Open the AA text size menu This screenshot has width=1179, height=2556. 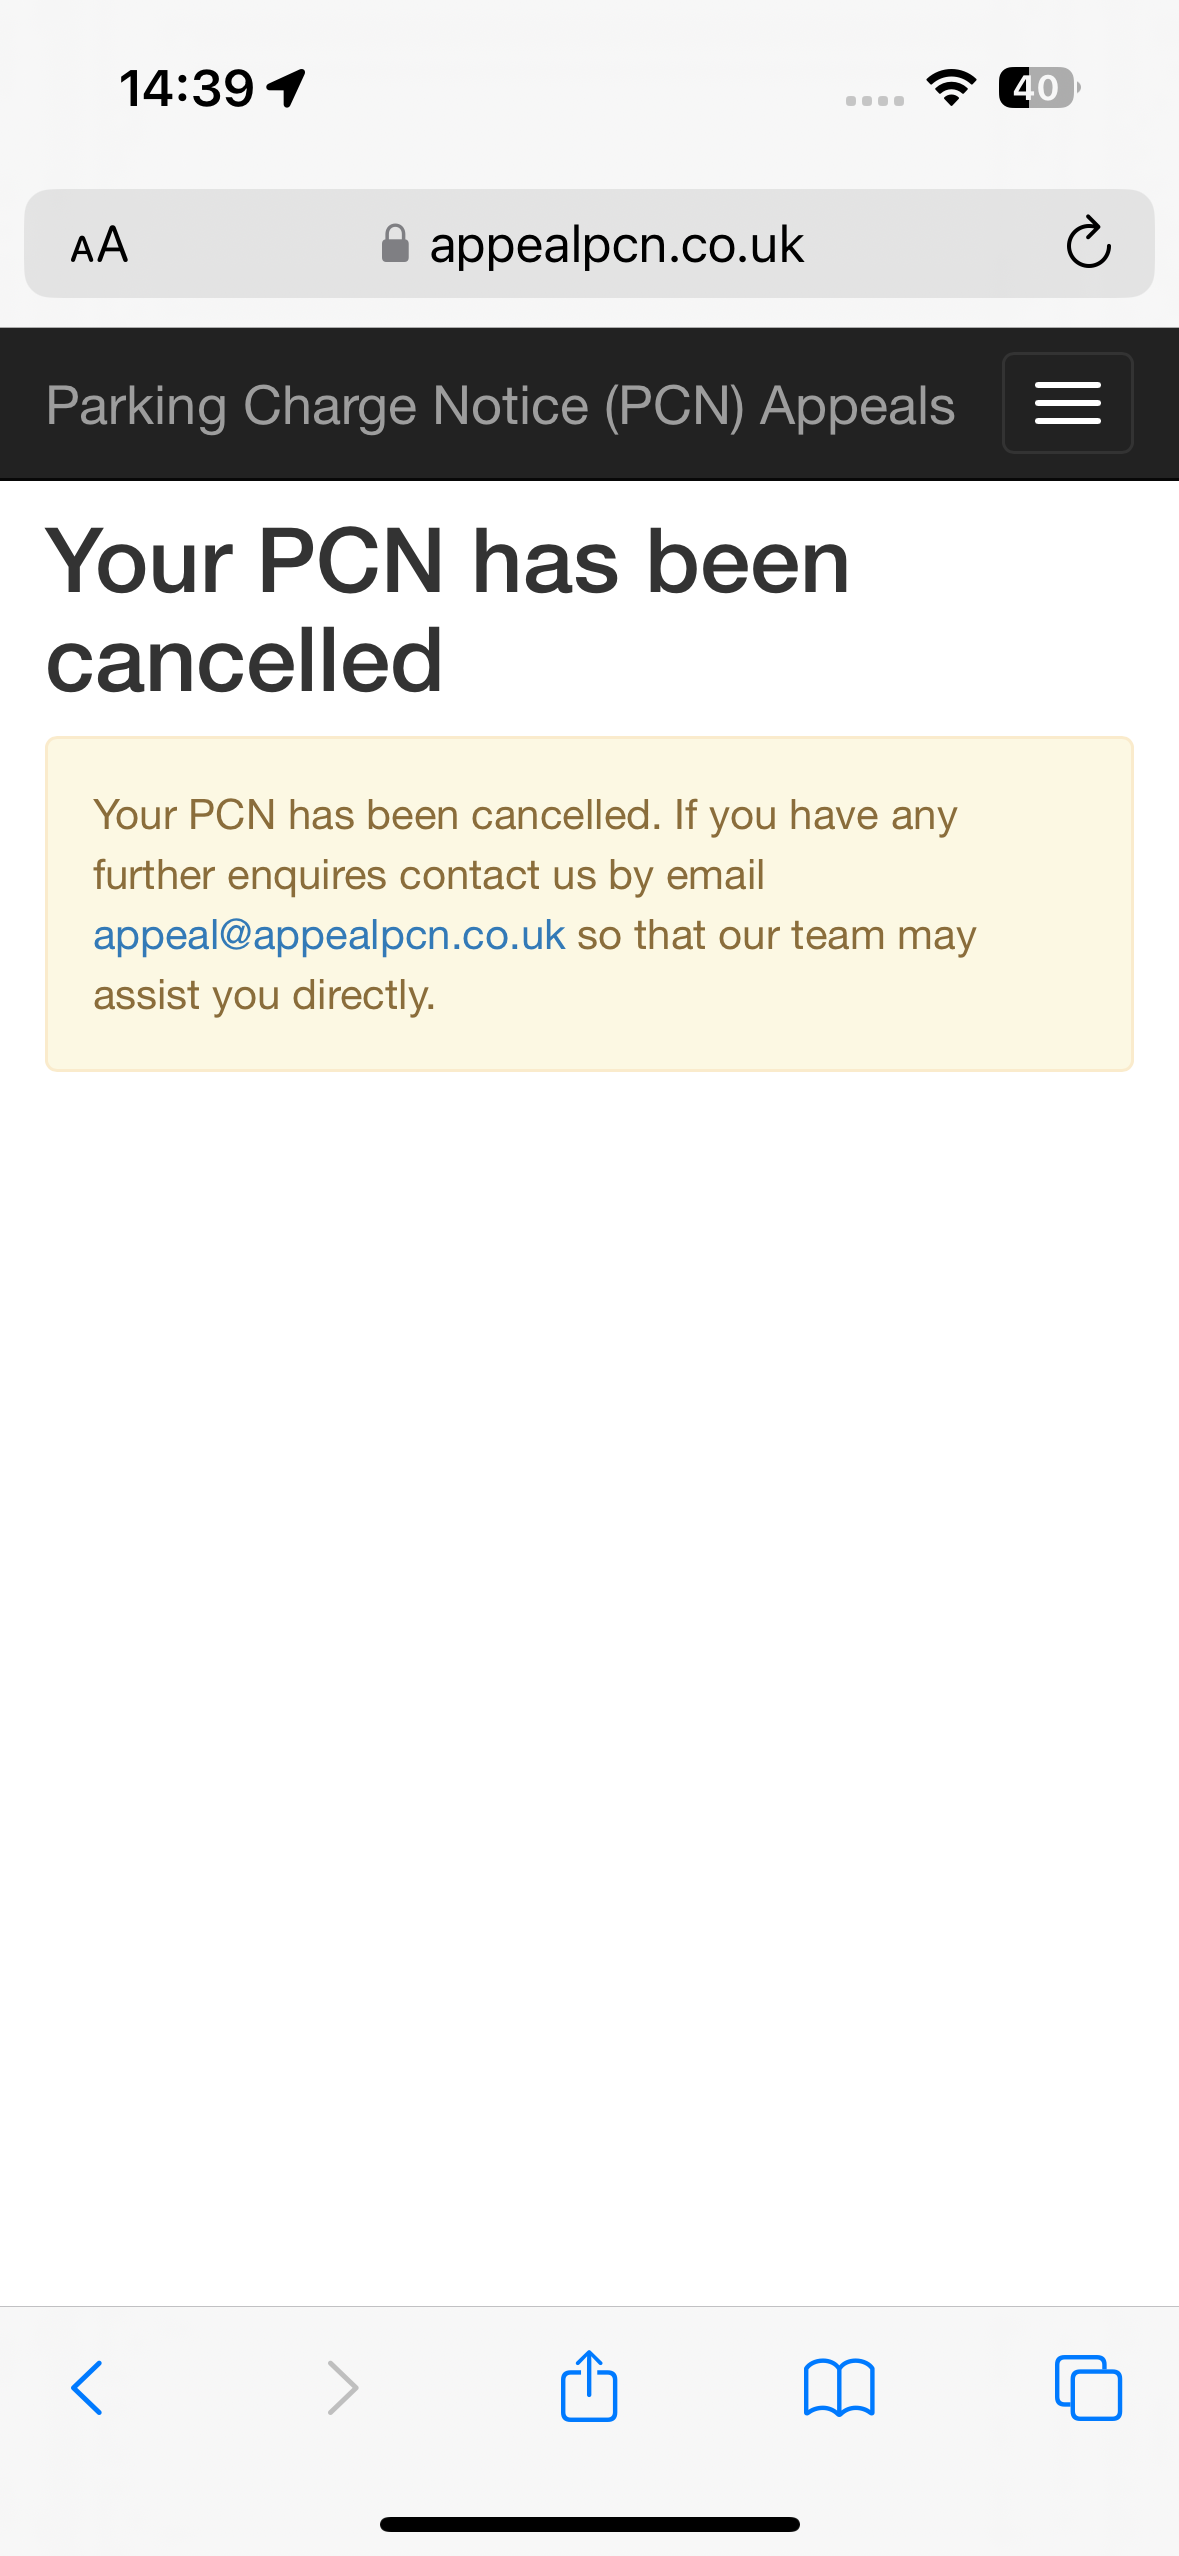click(x=99, y=244)
